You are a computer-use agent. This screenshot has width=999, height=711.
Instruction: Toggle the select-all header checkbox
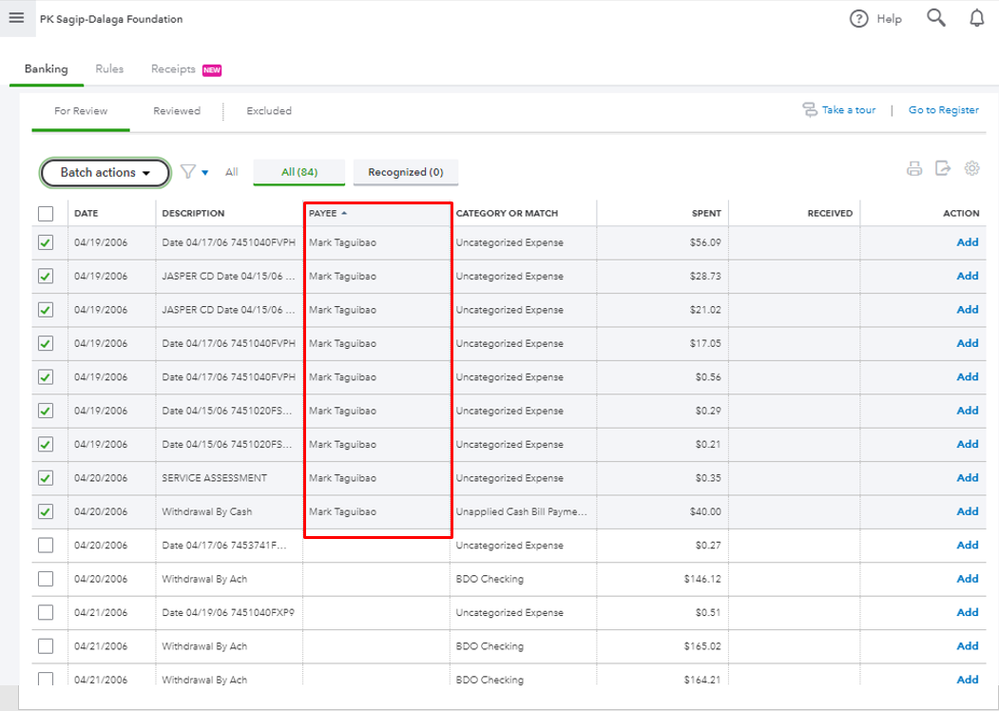click(x=46, y=213)
